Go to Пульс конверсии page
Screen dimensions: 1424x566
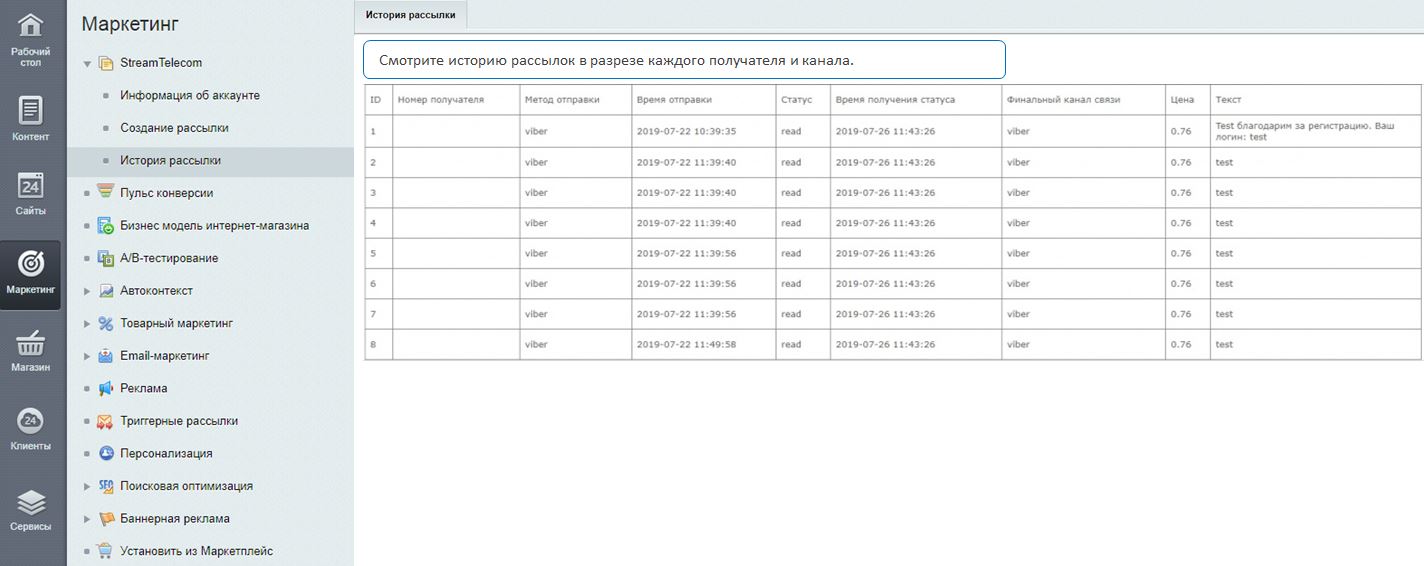pyautogui.click(x=166, y=193)
